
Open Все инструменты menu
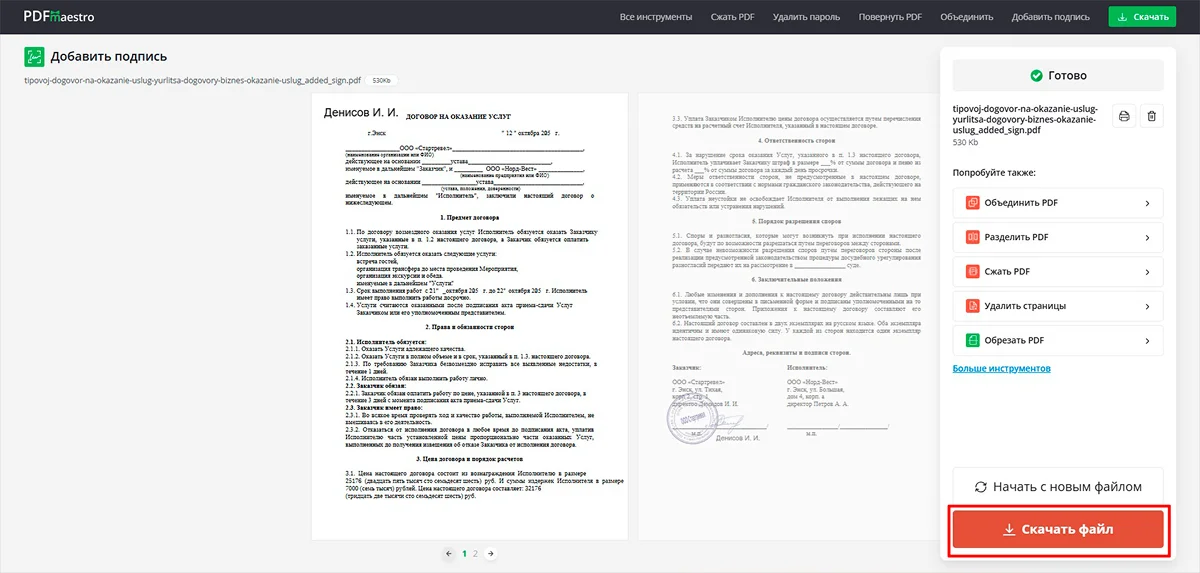coord(655,17)
